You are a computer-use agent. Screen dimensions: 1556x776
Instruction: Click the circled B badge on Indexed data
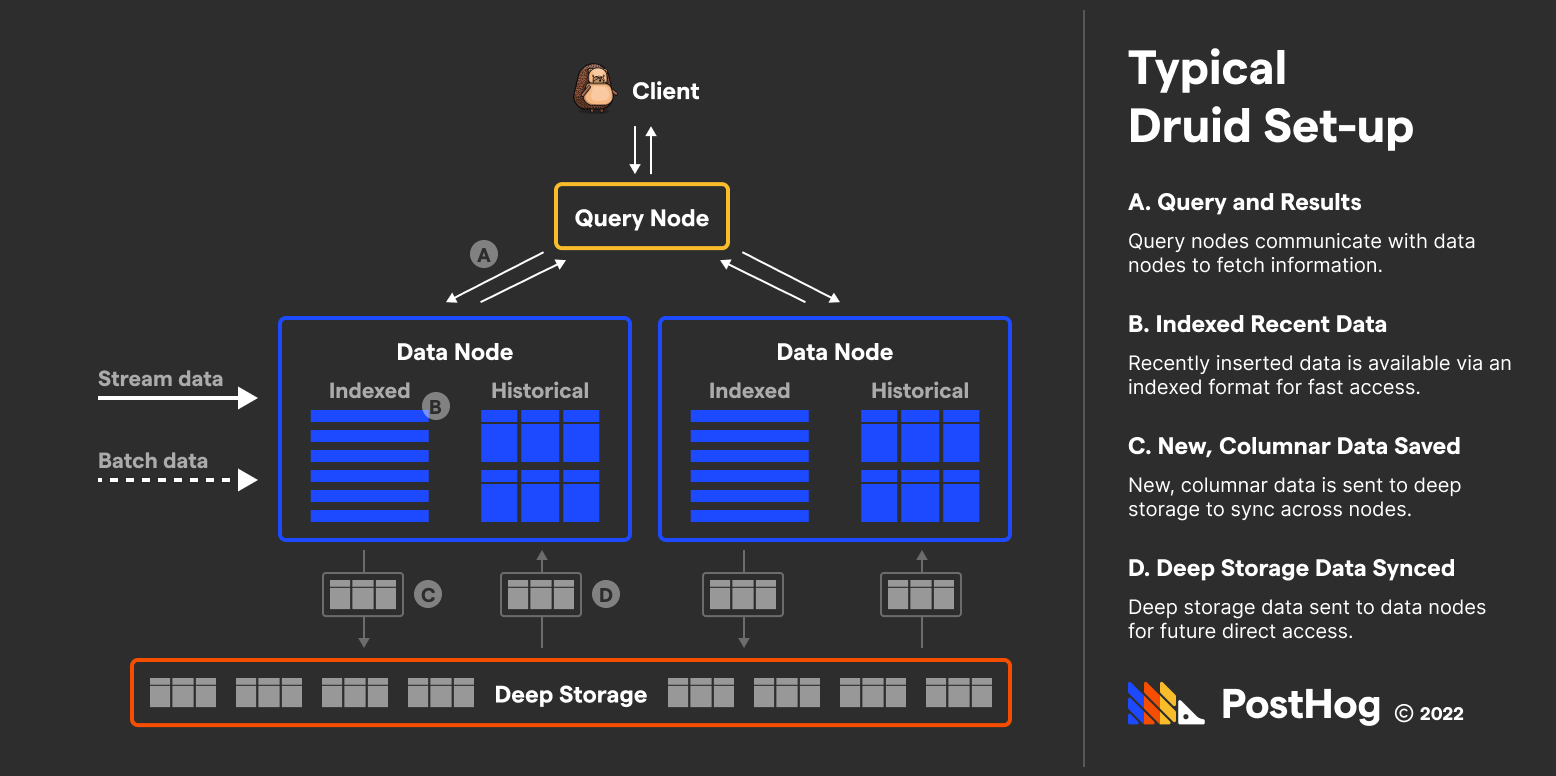click(x=435, y=406)
